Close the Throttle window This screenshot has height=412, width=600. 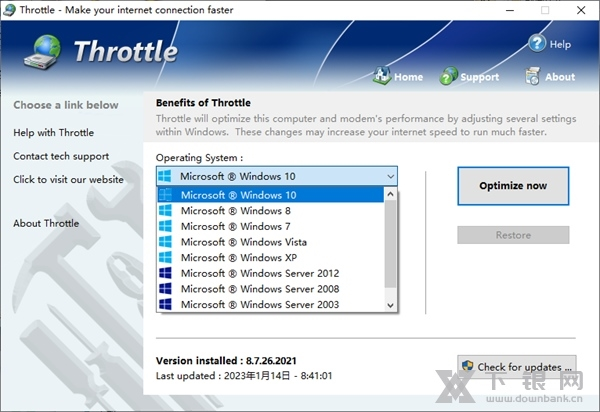point(581,10)
